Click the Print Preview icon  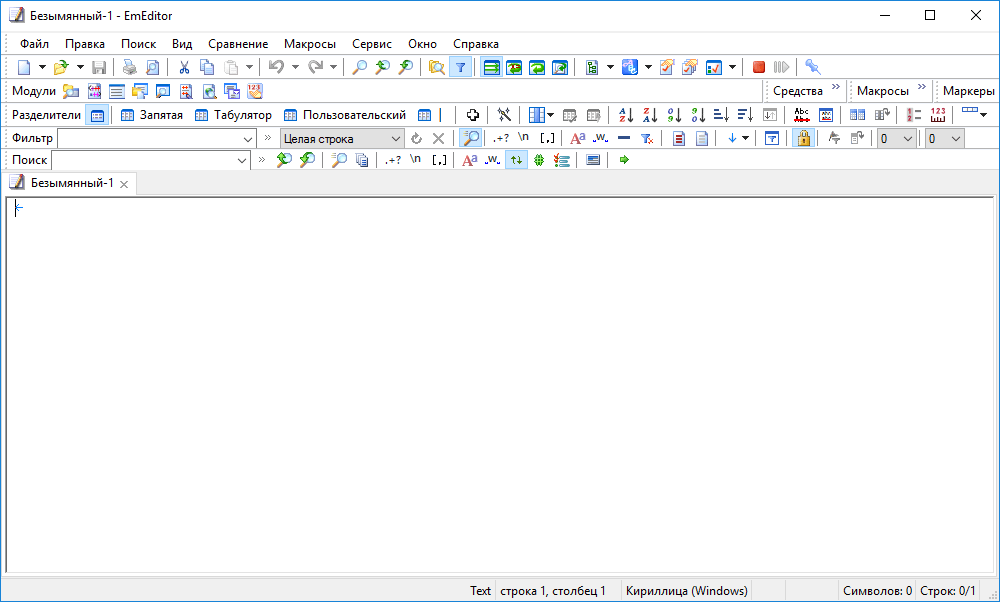coord(152,67)
